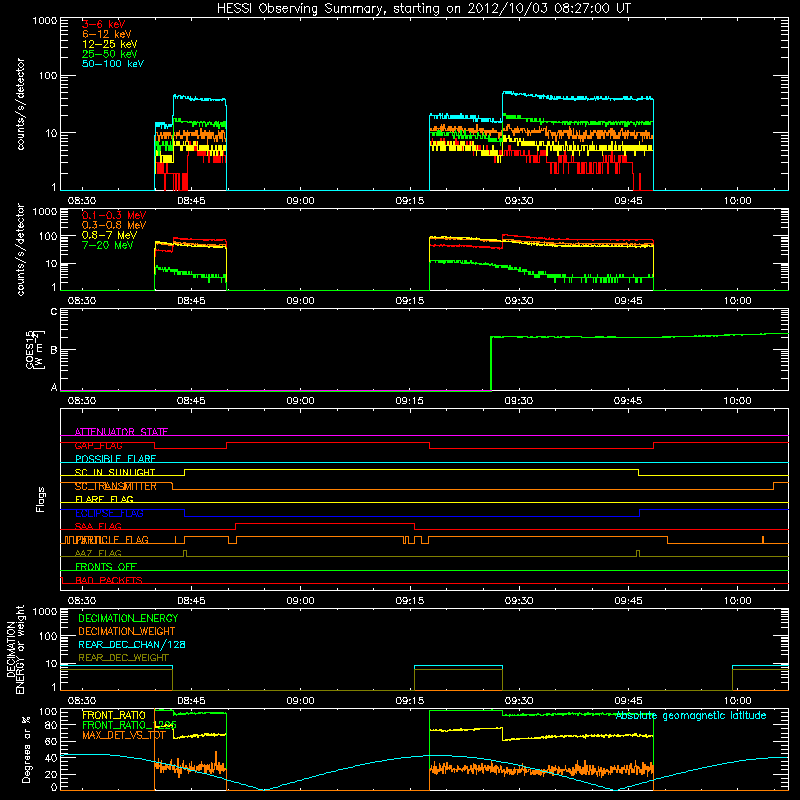This screenshot has height=800, width=800.
Task: Select the FRONTS_OFF label
Action: coord(106,567)
